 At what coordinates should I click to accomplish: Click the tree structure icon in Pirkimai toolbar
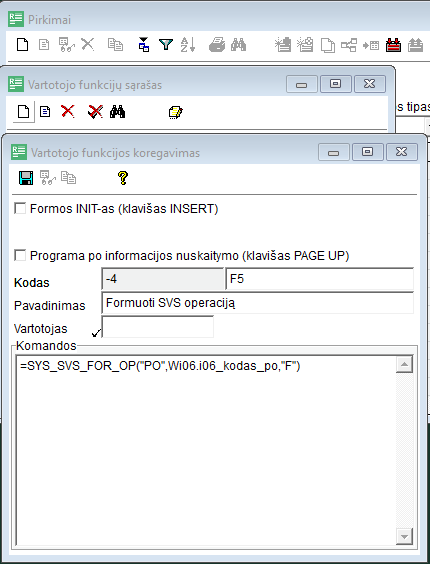349,45
